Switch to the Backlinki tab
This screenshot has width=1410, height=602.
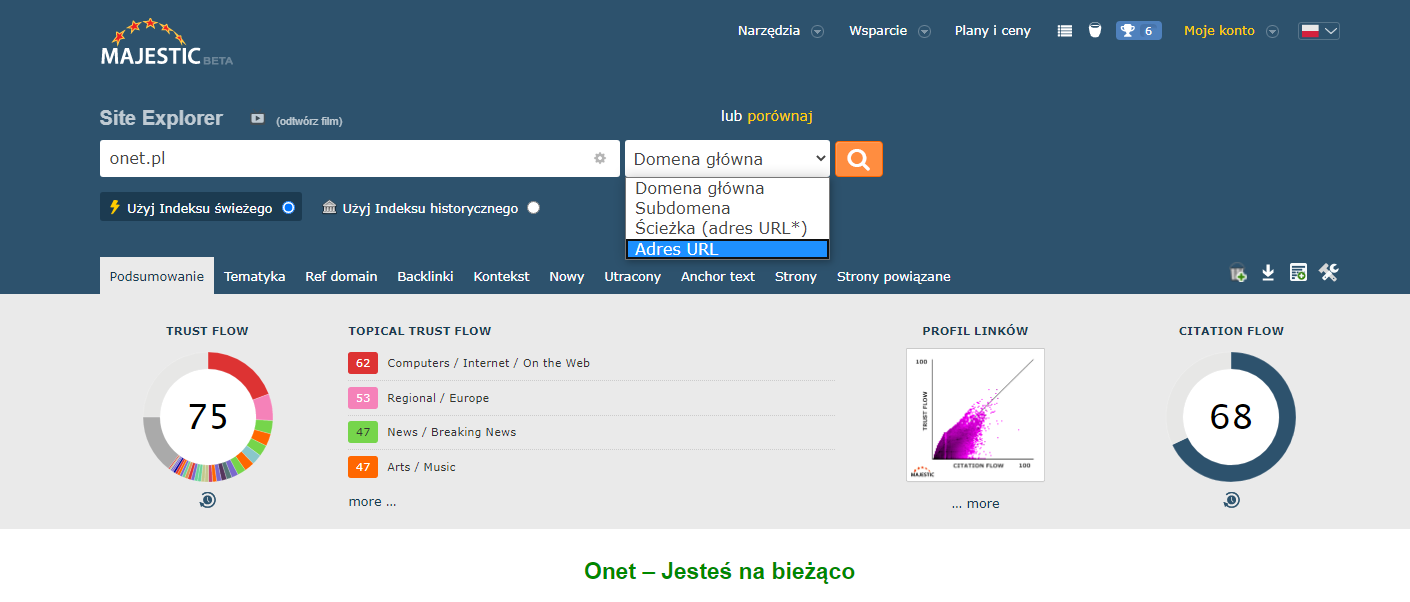coord(425,276)
